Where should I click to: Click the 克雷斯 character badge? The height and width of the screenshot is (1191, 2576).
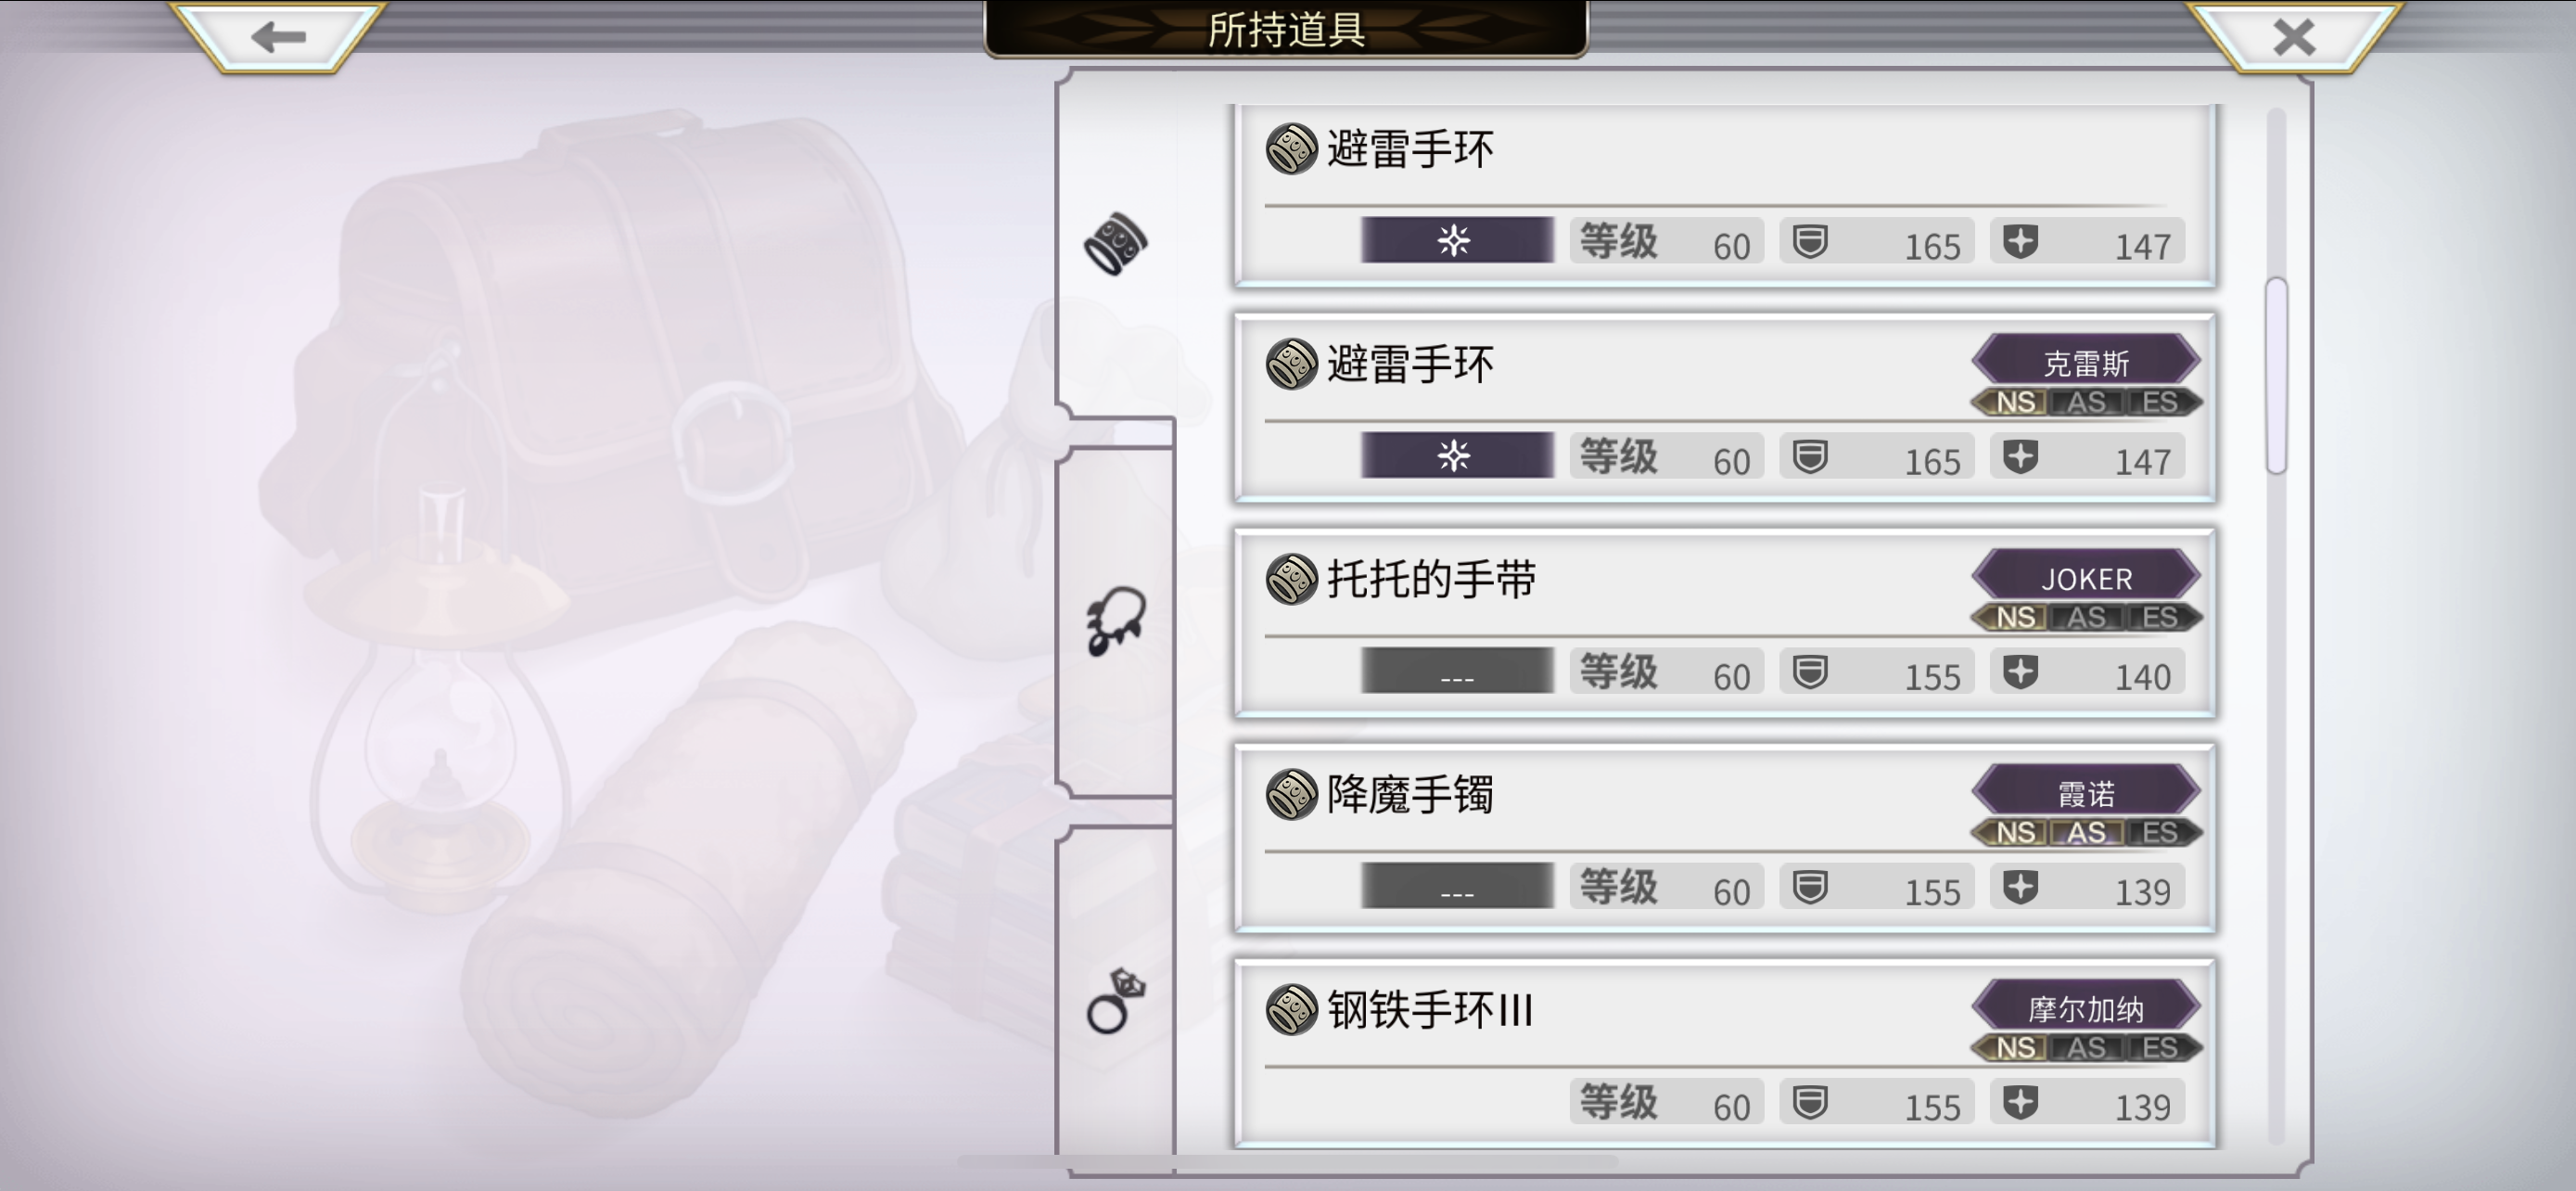click(x=2086, y=362)
